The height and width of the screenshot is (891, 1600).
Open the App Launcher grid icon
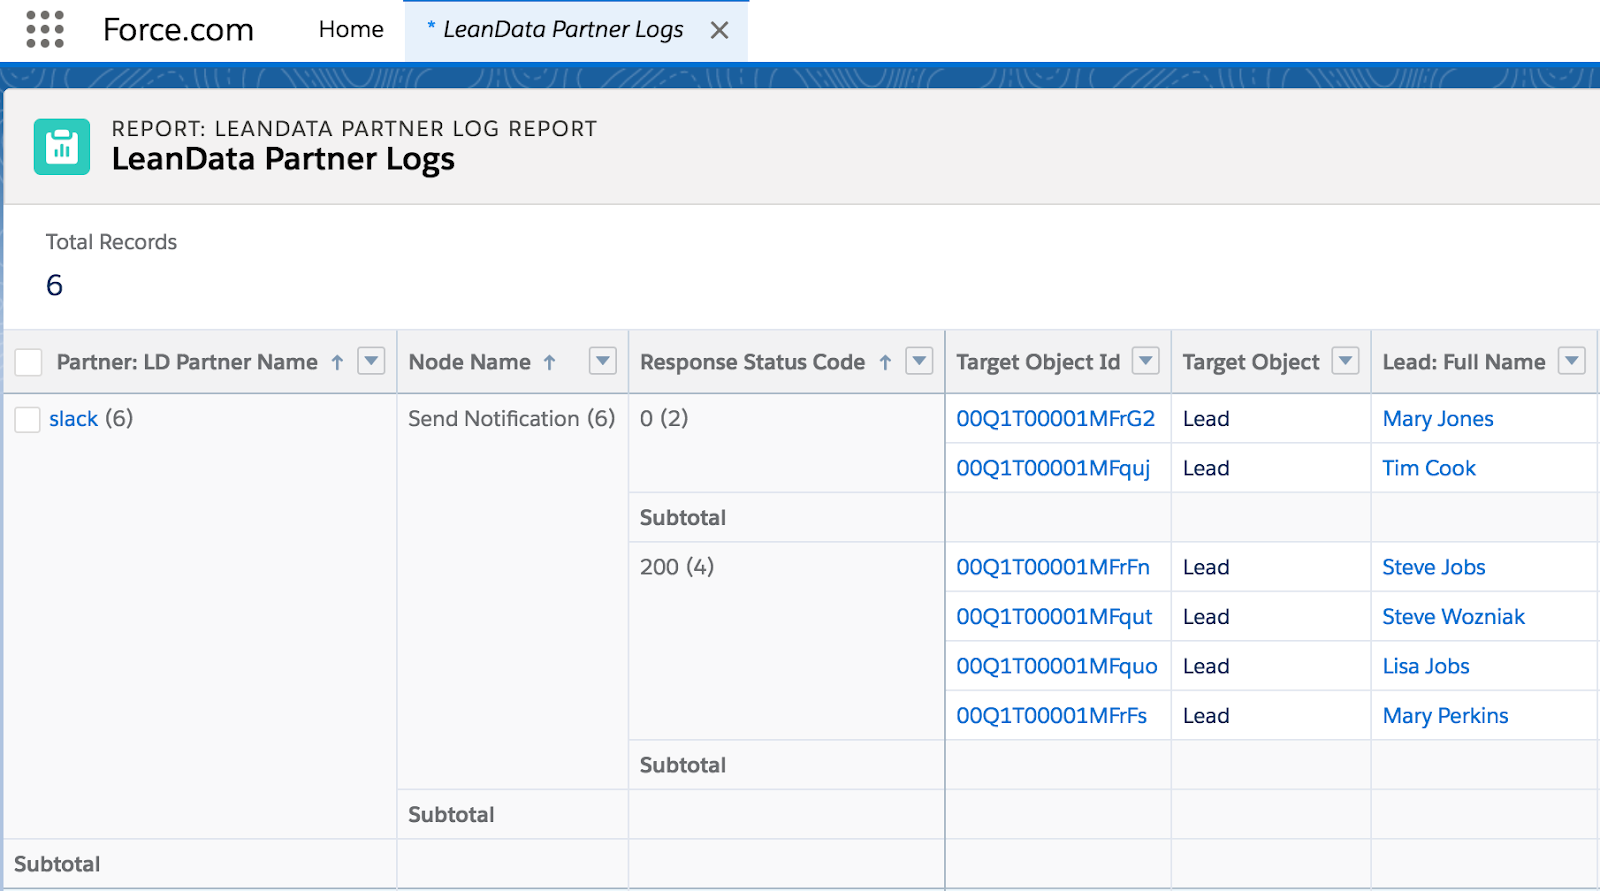[45, 30]
